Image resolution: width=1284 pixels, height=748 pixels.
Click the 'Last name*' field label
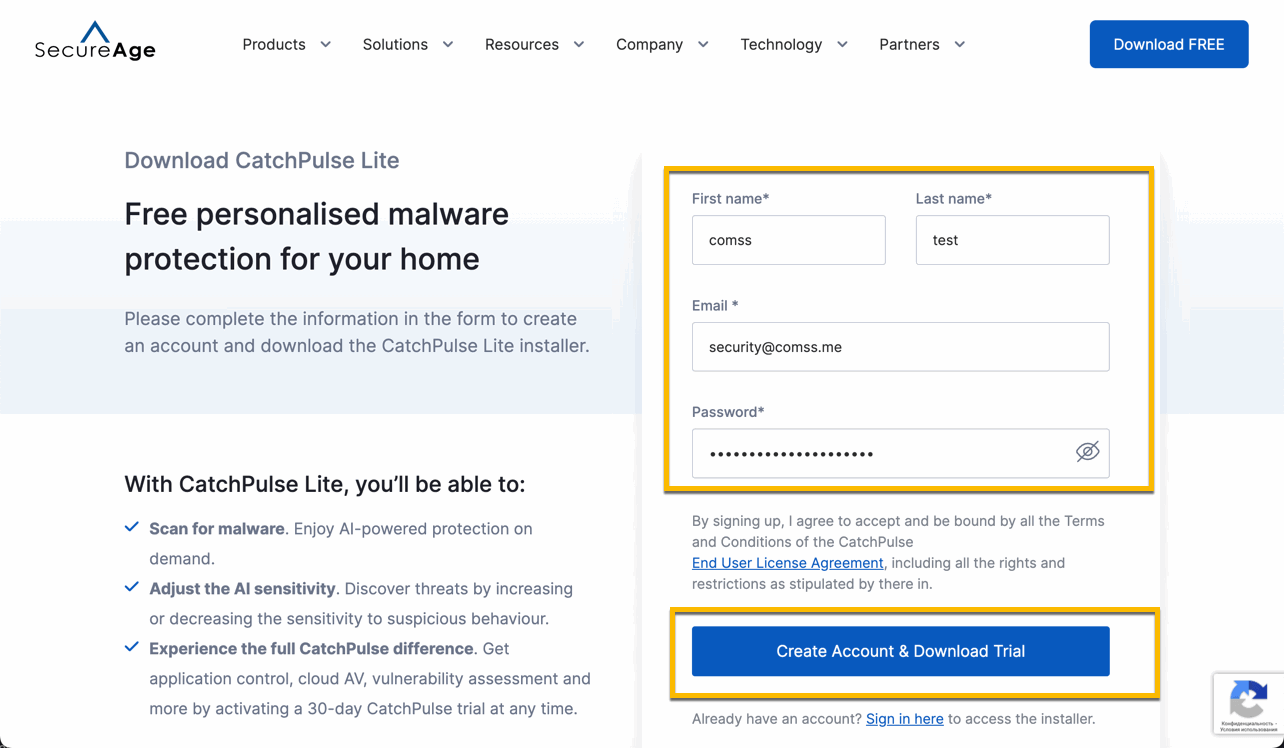pos(954,199)
